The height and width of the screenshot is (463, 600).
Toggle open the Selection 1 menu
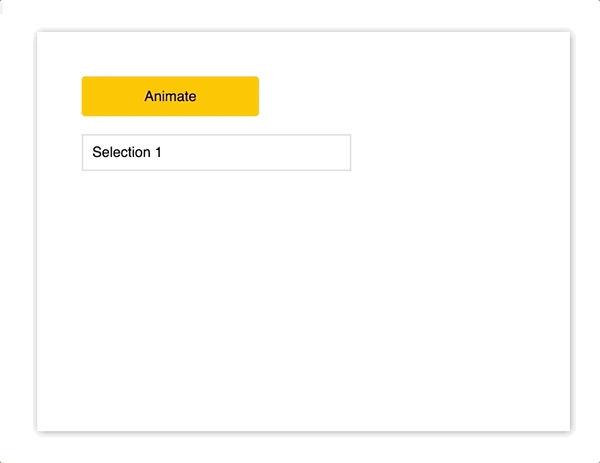click(x=216, y=153)
